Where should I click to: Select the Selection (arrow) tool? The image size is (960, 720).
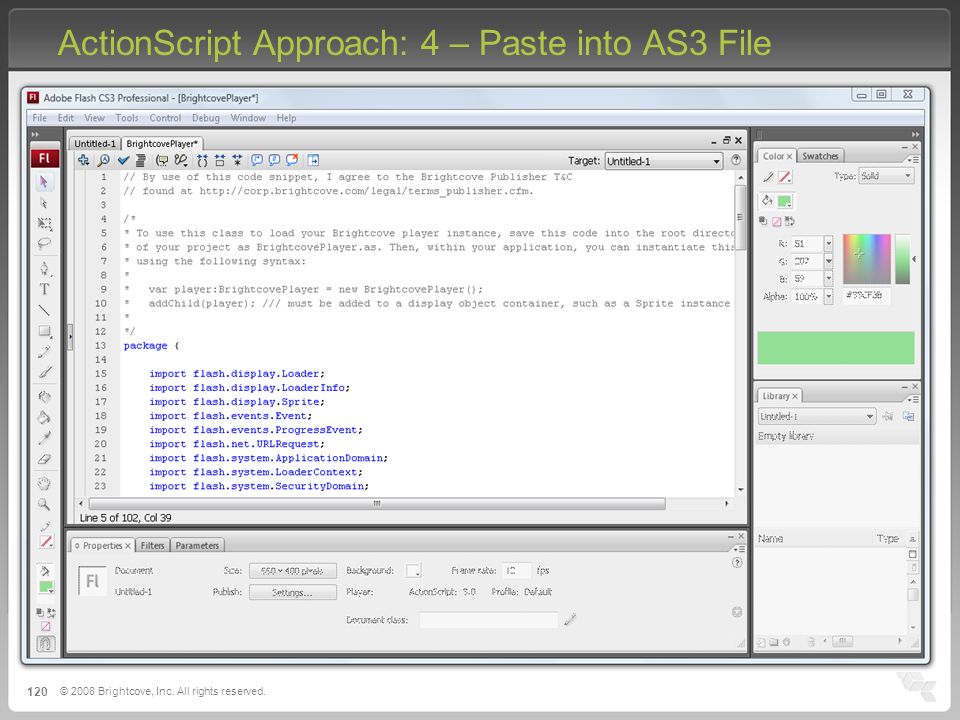click(44, 182)
